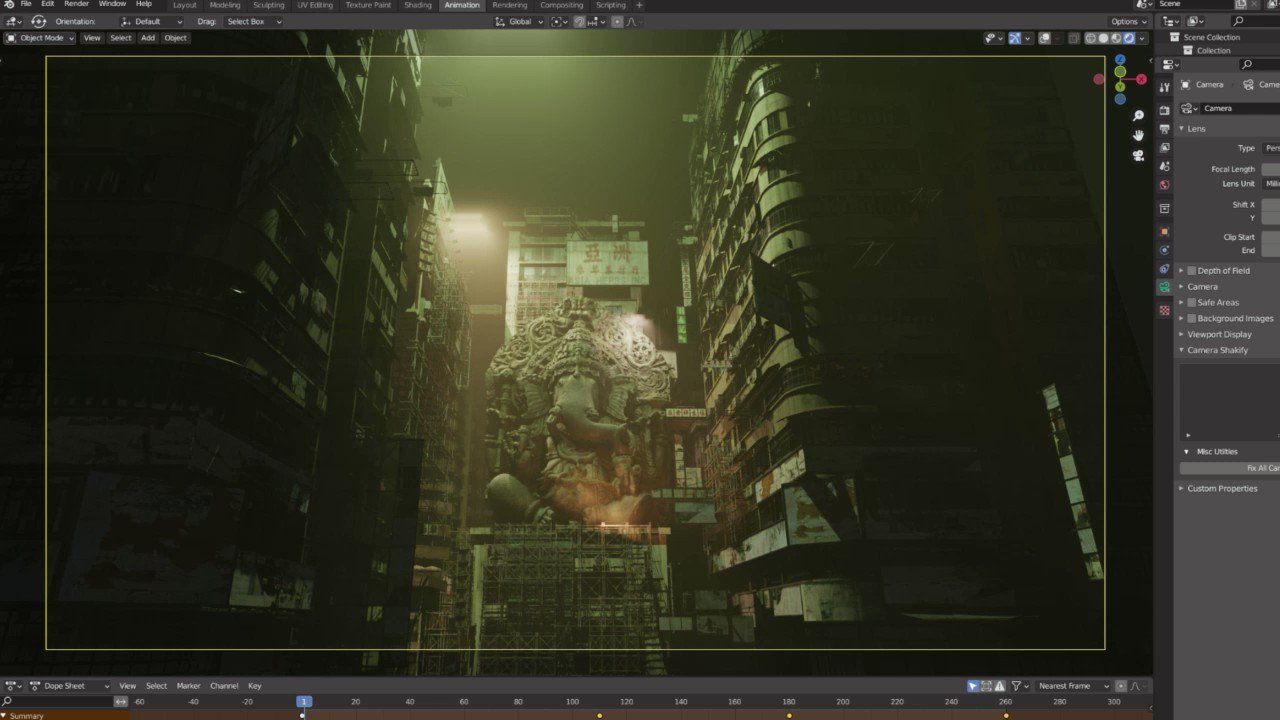This screenshot has width=1280, height=720.
Task: Open the Object Mode dropdown
Action: (x=41, y=38)
